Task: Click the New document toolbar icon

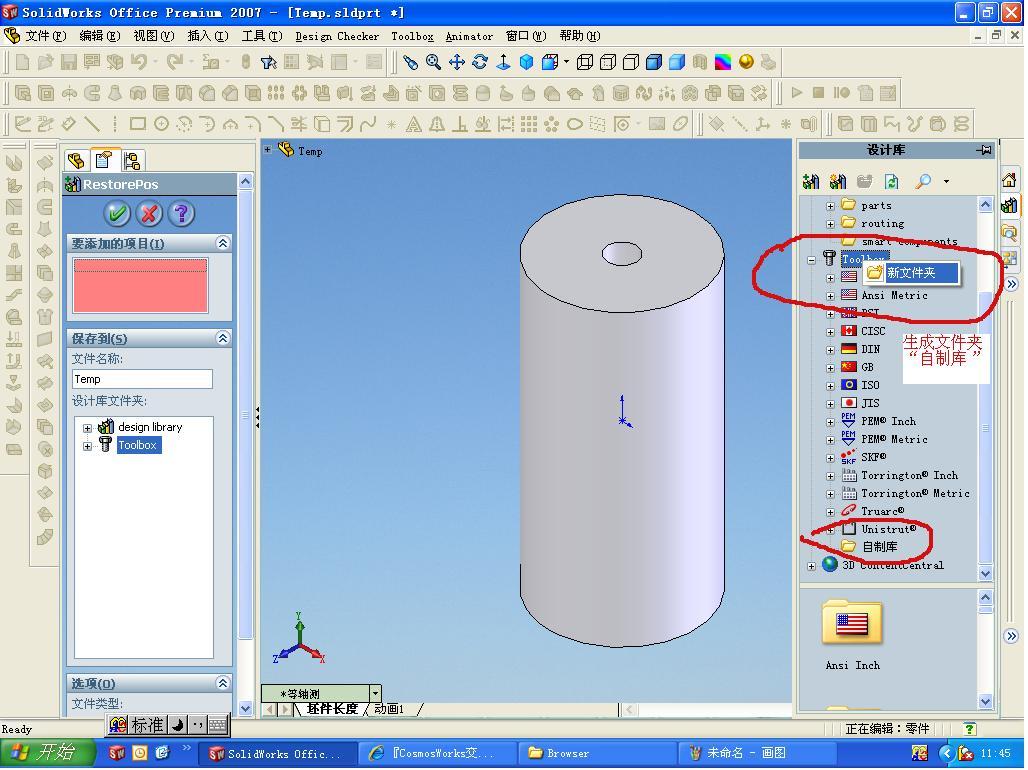Action: [22, 62]
